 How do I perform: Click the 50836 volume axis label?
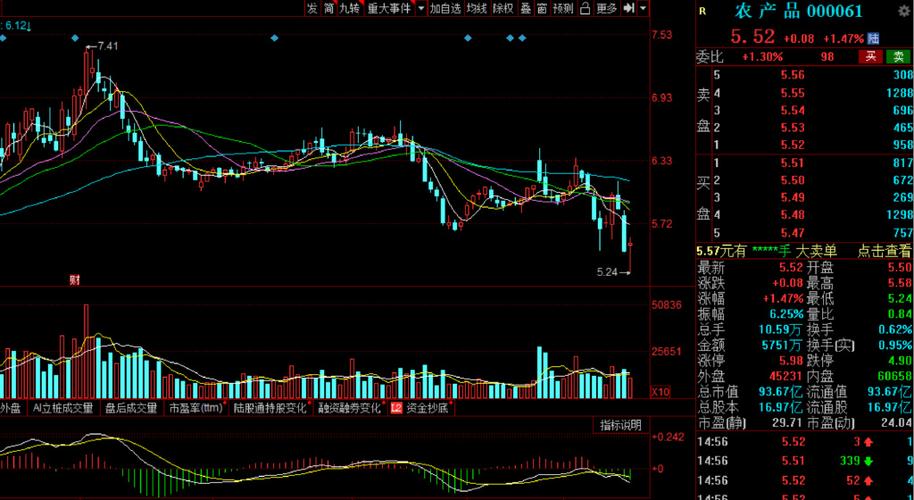666,305
